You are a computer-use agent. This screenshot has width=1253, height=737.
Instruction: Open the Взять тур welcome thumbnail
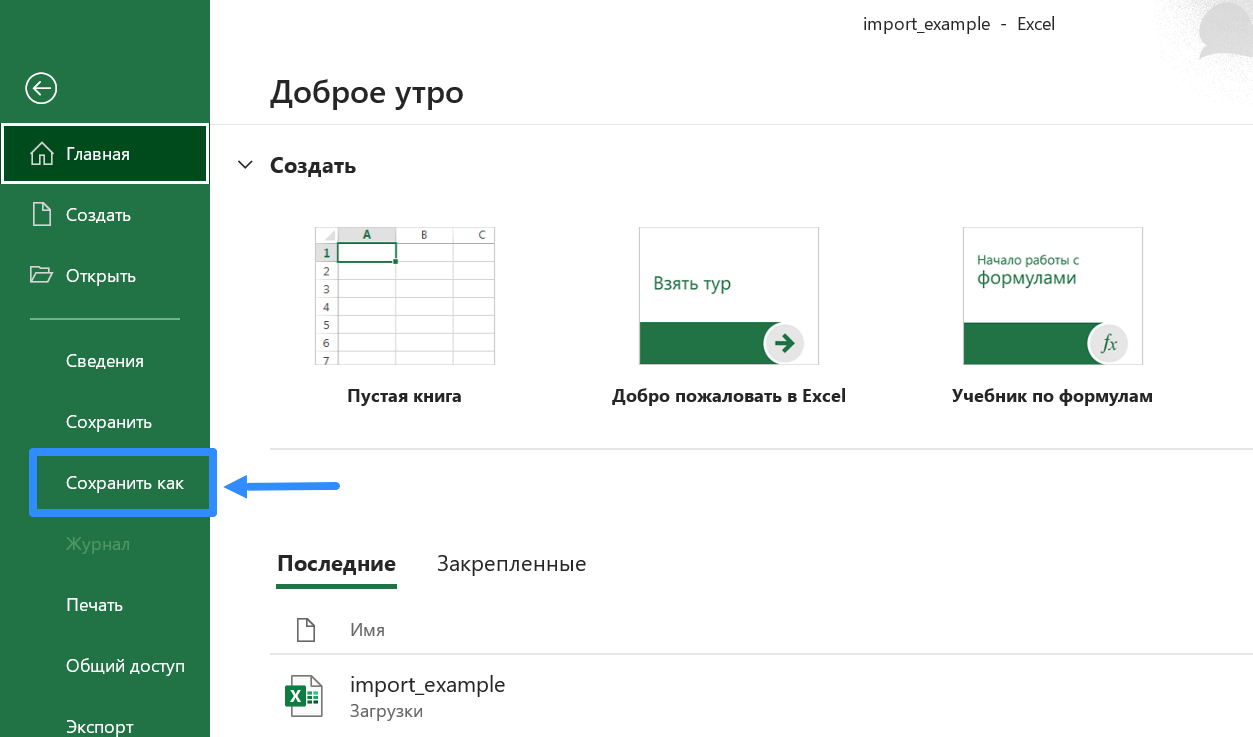pos(729,295)
